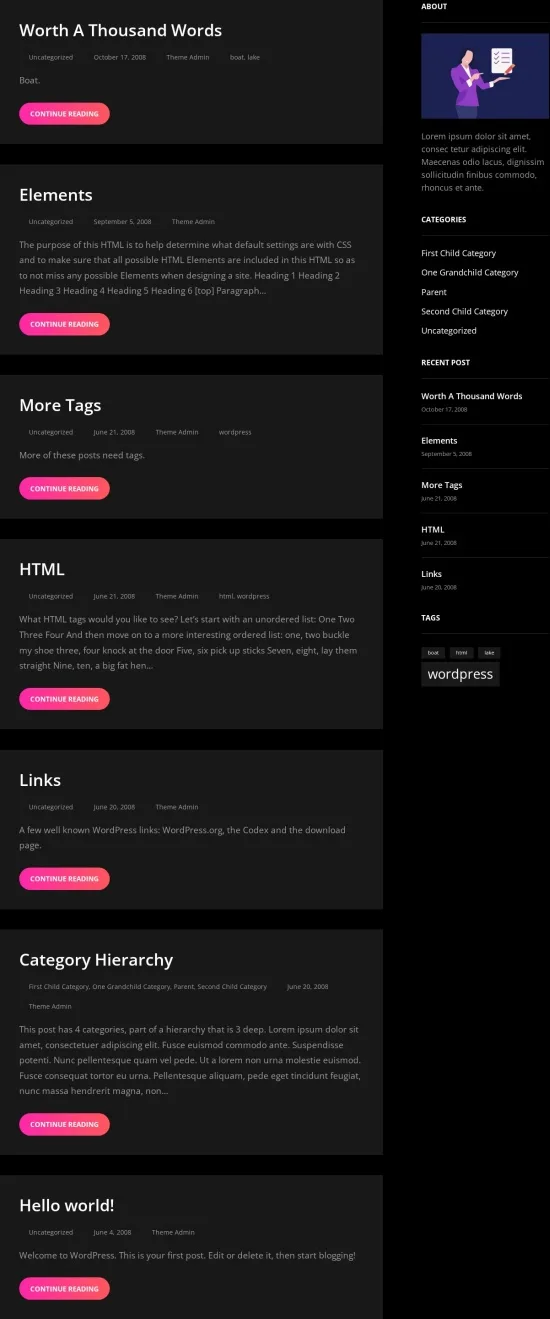Screen dimensions: 550x1319
Task: Select First Child Category in the sidebar
Action: (x=458, y=253)
